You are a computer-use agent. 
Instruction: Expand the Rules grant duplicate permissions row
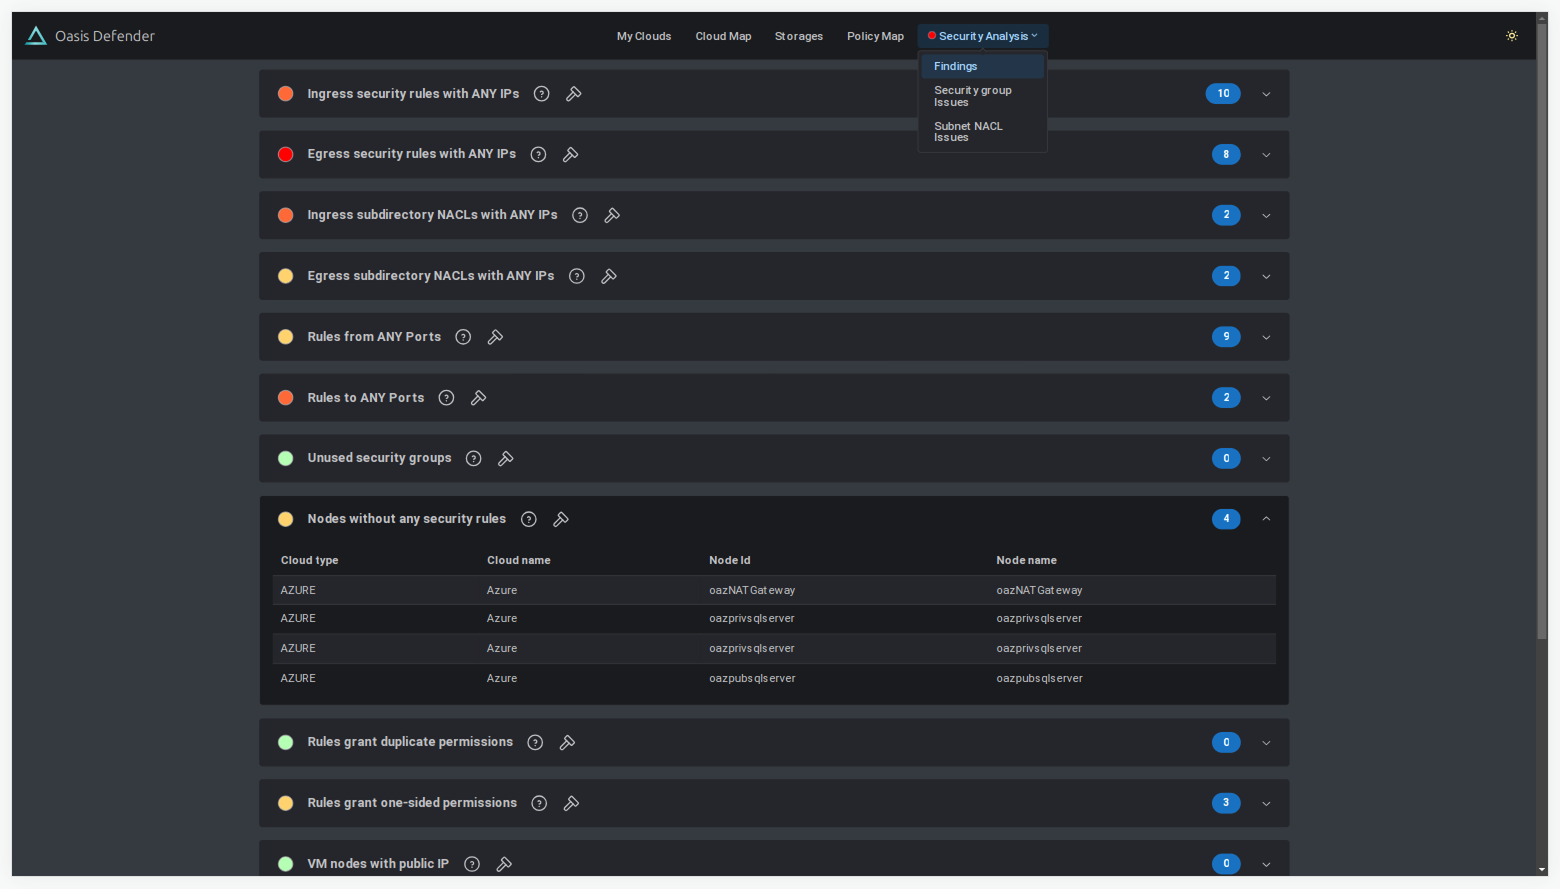[x=1266, y=742]
